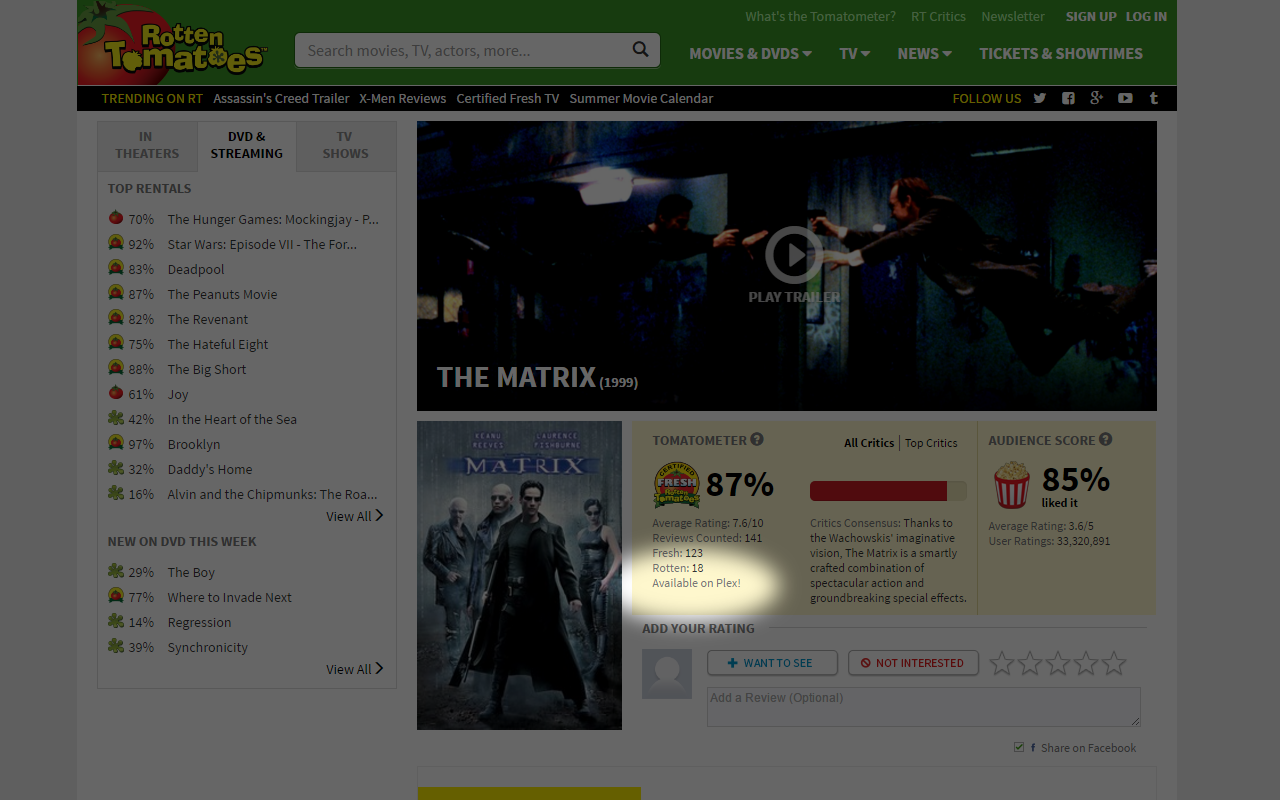Open the Facebook follow icon
The image size is (1280, 800).
pyautogui.click(x=1068, y=98)
